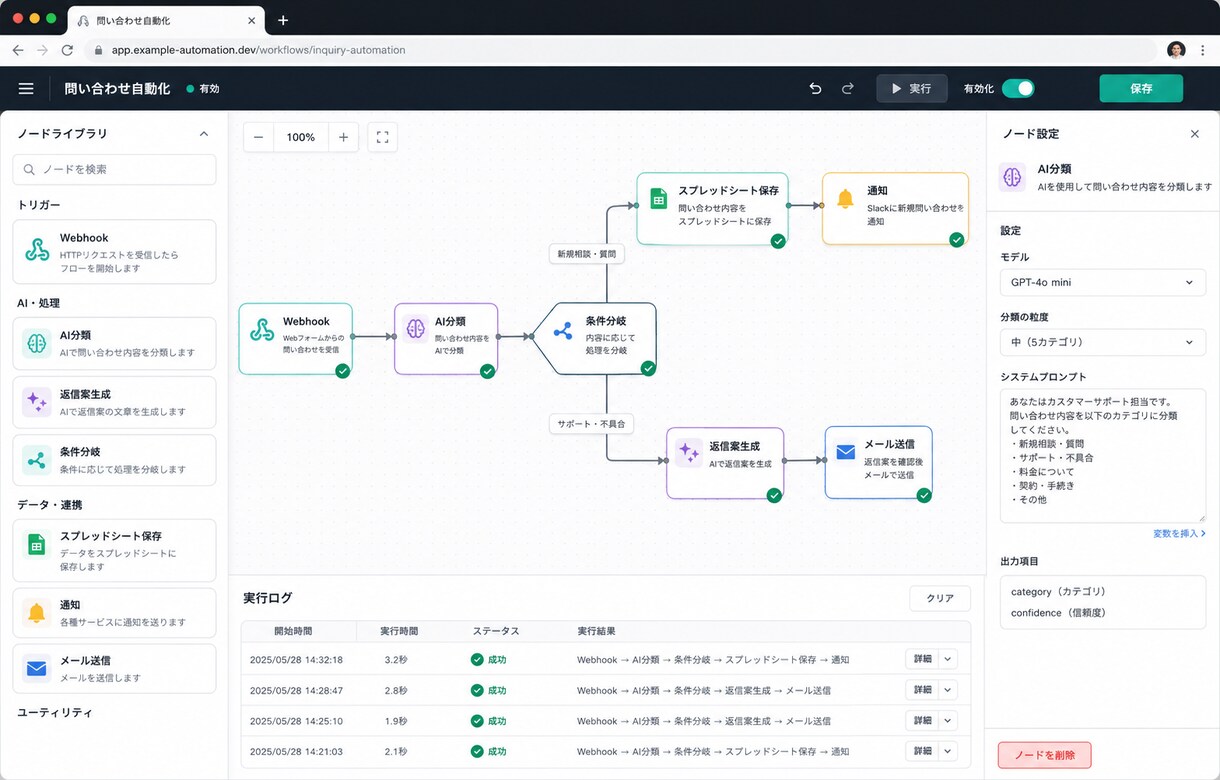This screenshot has height=780, width=1220.
Task: Expand chevron for 14:21:03 log row
Action: [x=947, y=751]
